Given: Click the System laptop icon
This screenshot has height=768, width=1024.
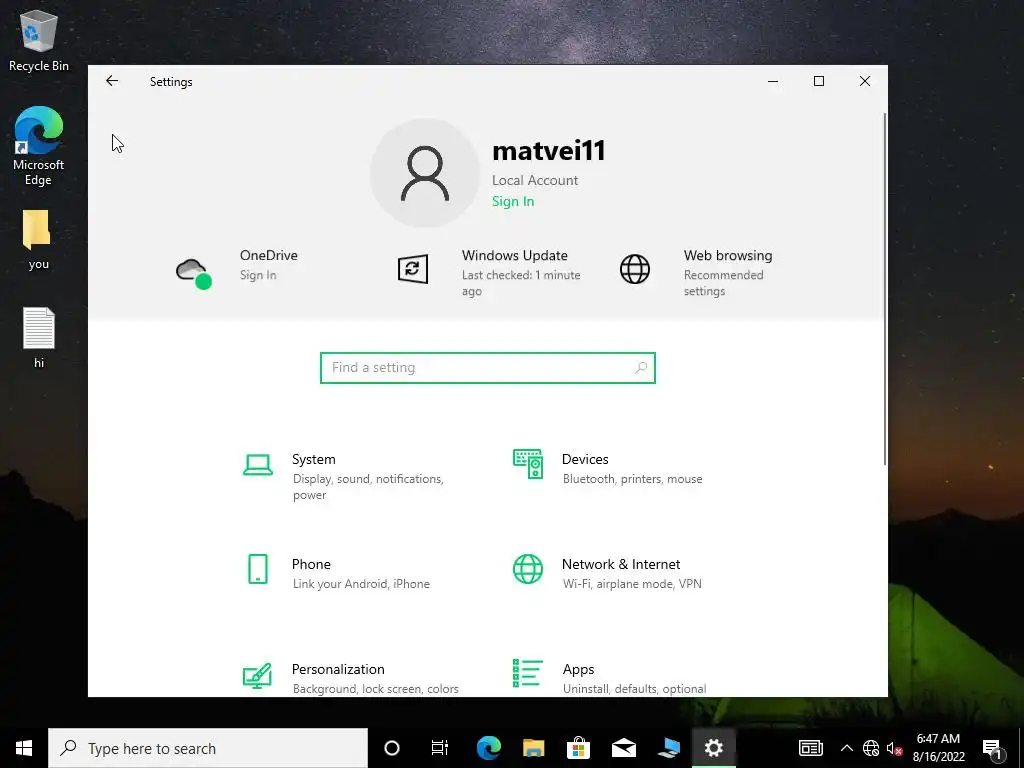Looking at the screenshot, I should pos(258,465).
